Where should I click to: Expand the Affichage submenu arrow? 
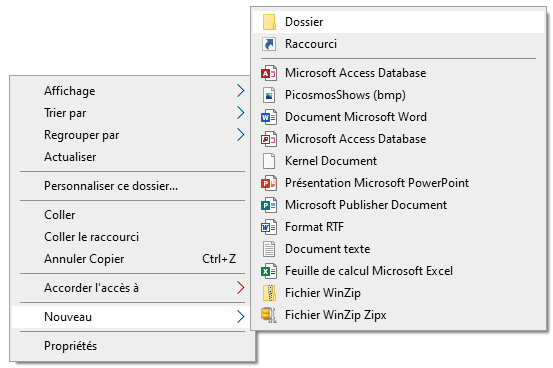241,91
